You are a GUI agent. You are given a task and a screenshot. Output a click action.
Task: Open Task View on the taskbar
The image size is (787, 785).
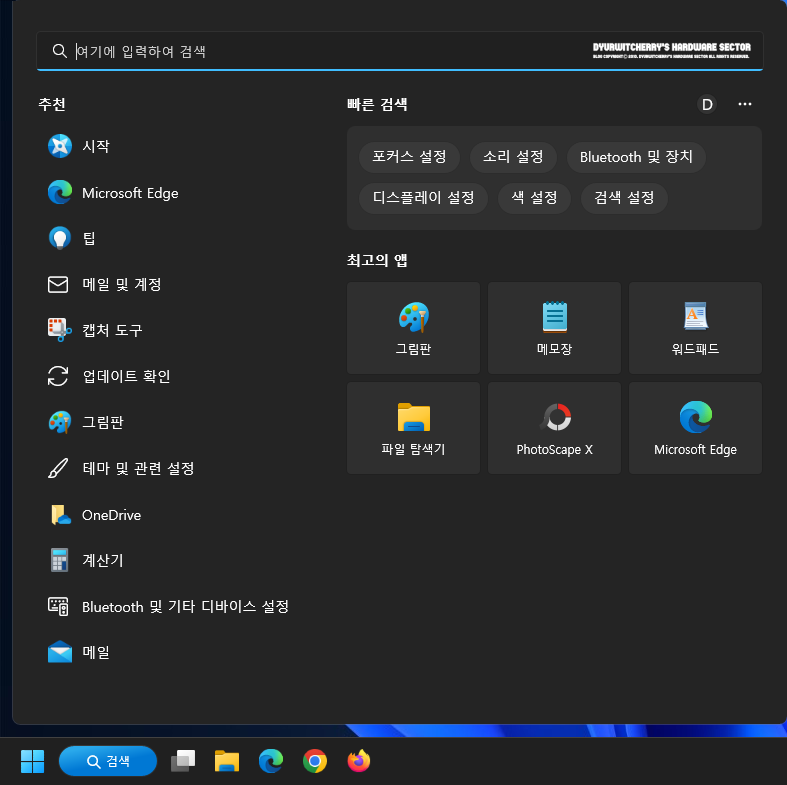click(183, 761)
